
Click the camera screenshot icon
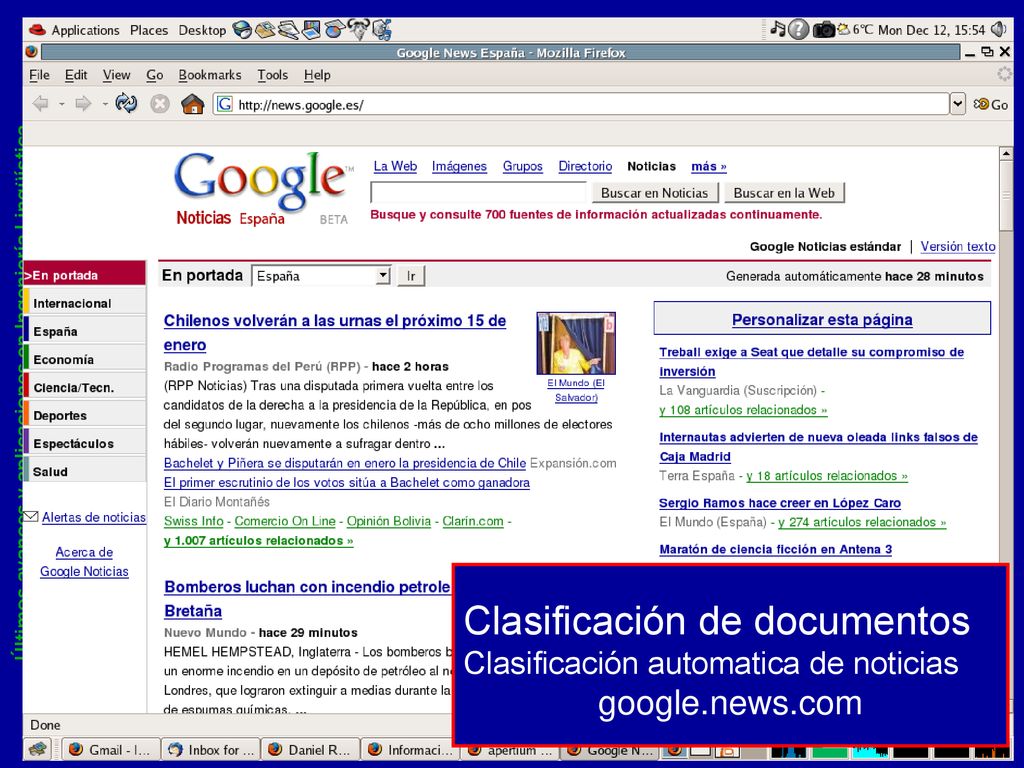pos(824,29)
